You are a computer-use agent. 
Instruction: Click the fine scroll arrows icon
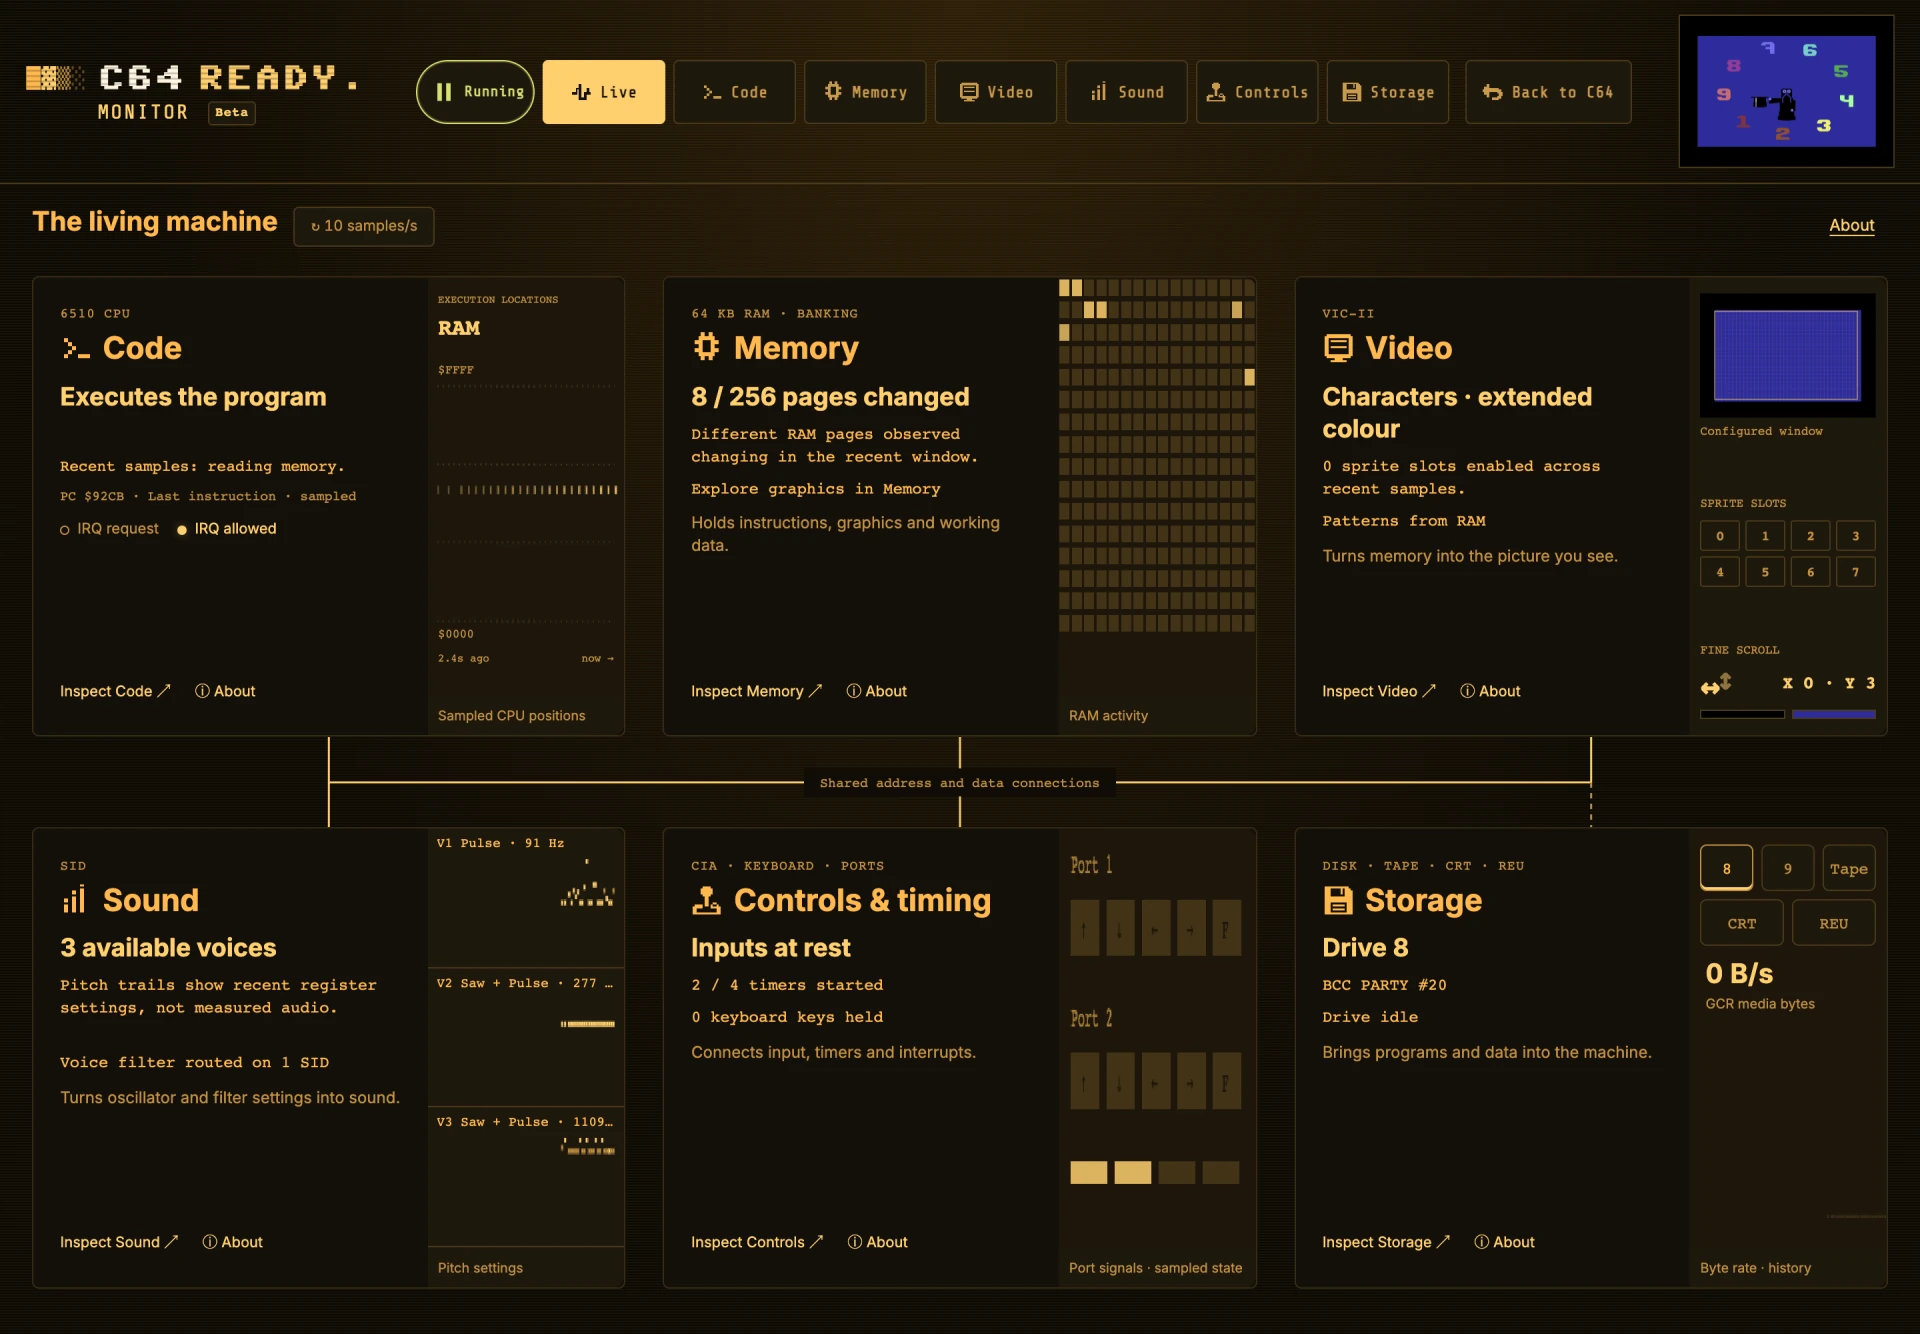click(1716, 684)
